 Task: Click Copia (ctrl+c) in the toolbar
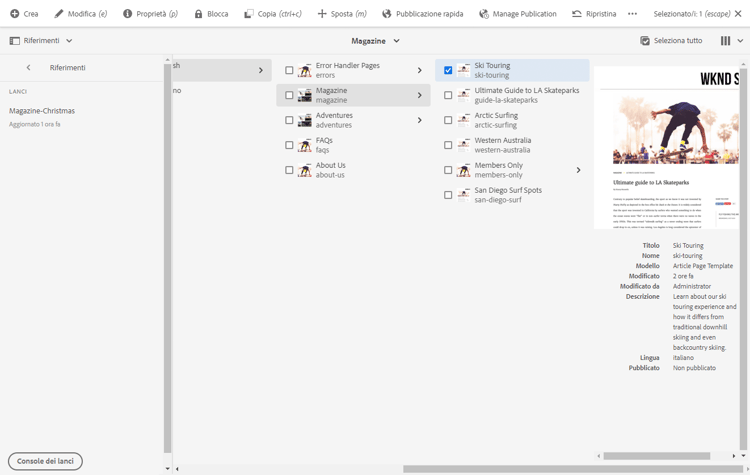(x=273, y=14)
